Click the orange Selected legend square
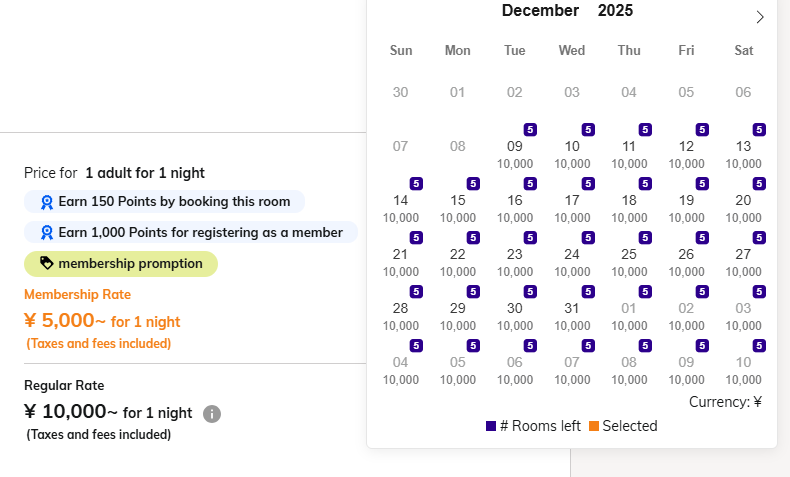790x477 pixels. 594,426
